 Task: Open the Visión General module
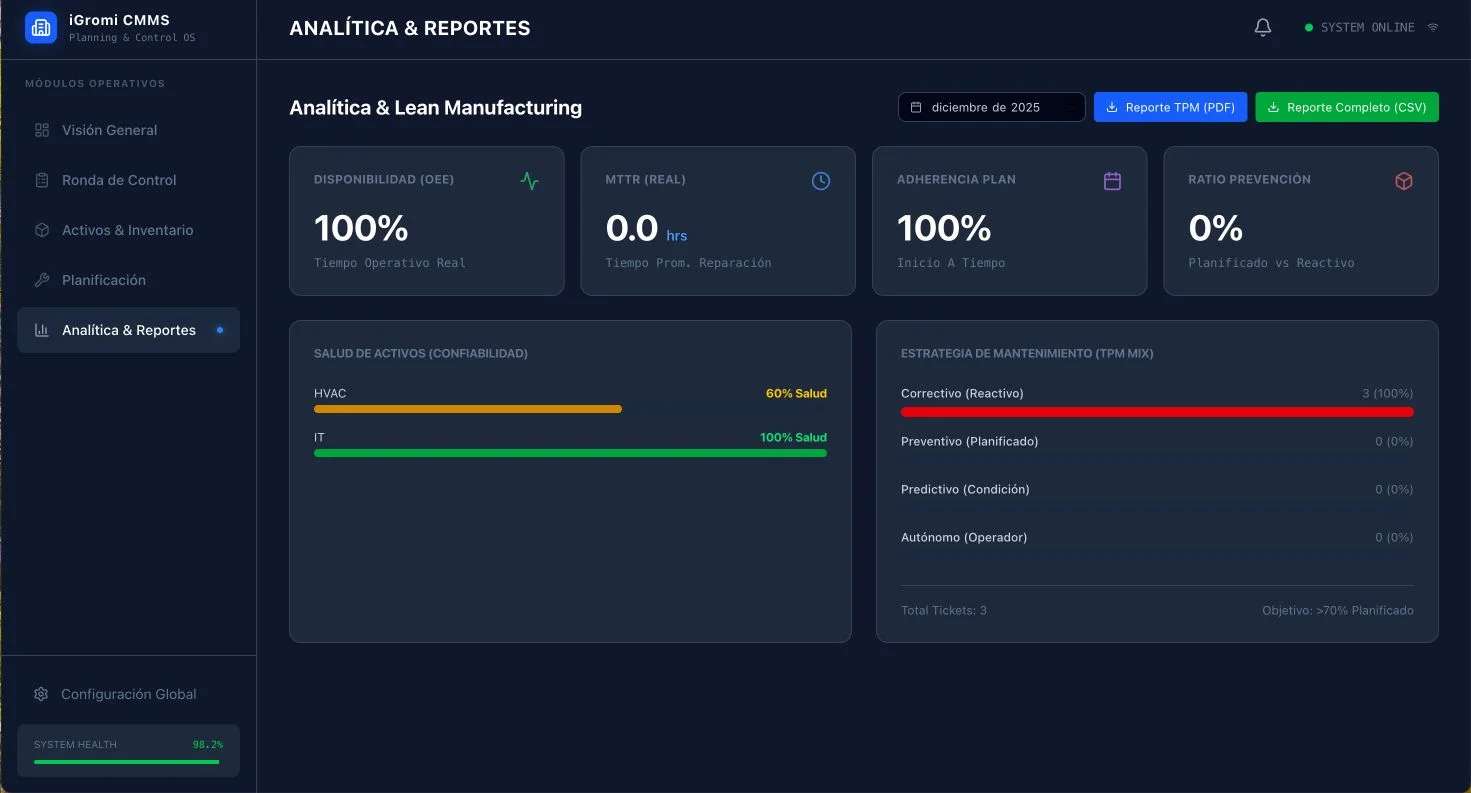point(109,130)
